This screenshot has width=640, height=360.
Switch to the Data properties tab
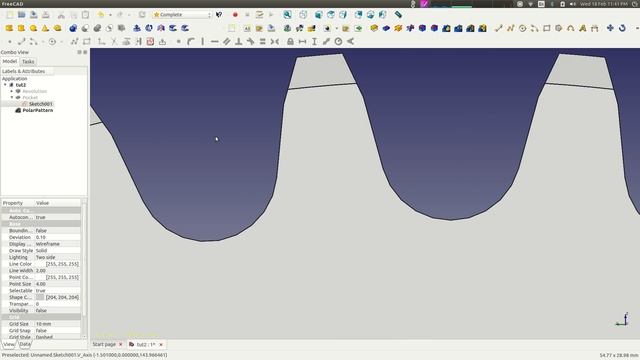(24, 344)
